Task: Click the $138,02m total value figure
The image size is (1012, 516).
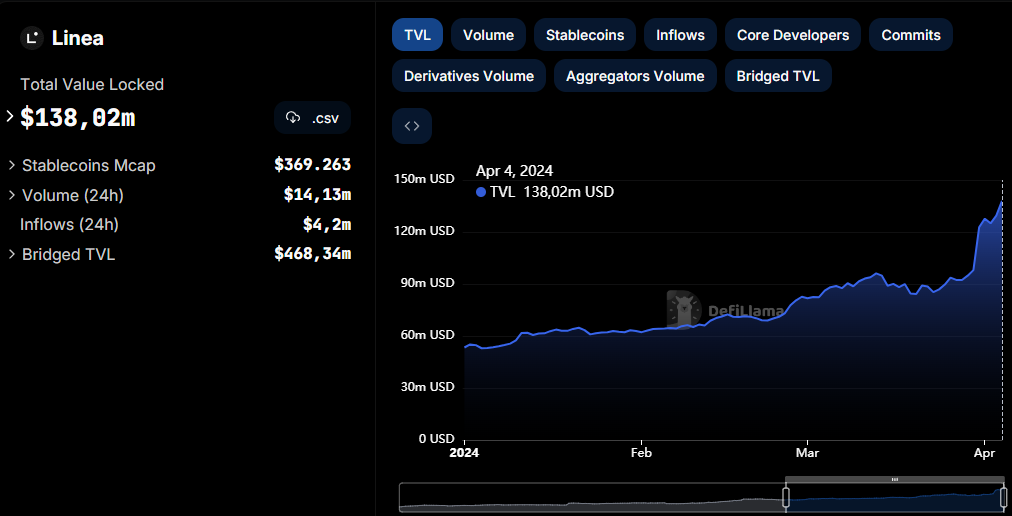Action: (x=77, y=118)
